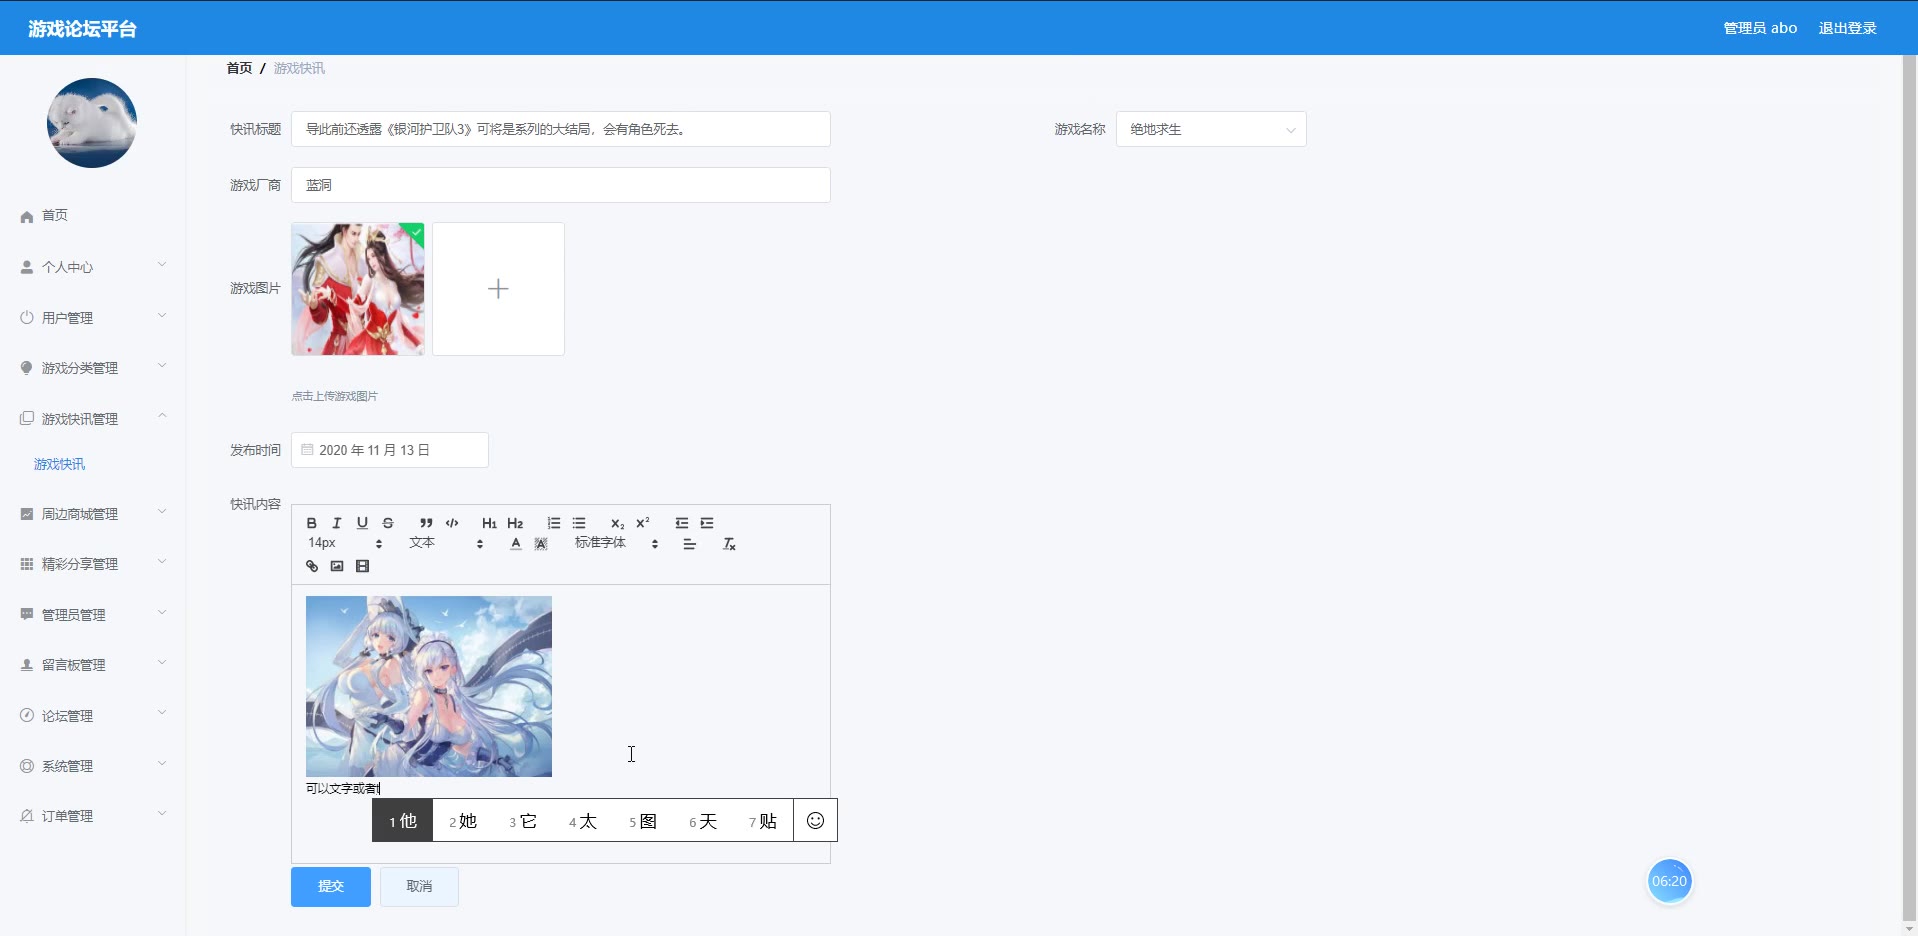Screen dimensions: 1918x936
Task: Click the 提交 submit button
Action: [331, 886]
